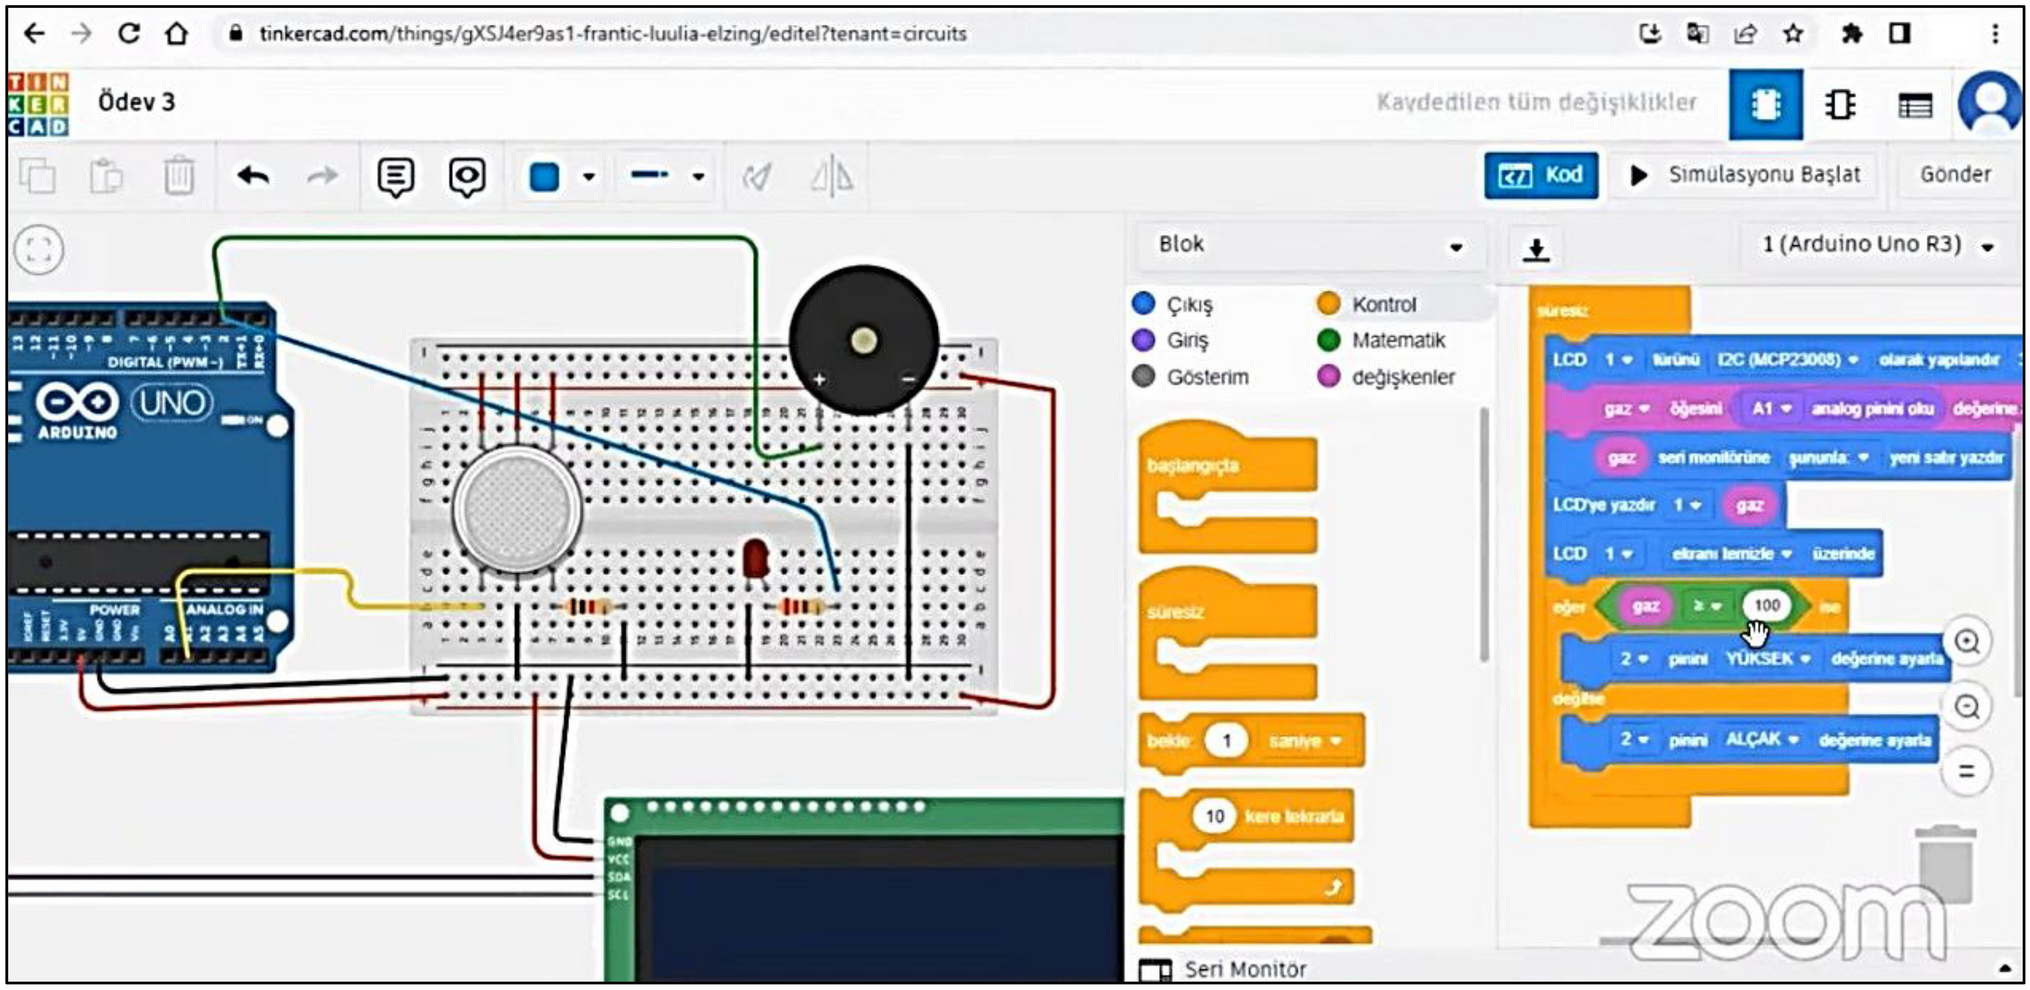Viewport: 2030px width, 990px height.
Task: Click the Tinkercad logo
Action: click(x=39, y=104)
